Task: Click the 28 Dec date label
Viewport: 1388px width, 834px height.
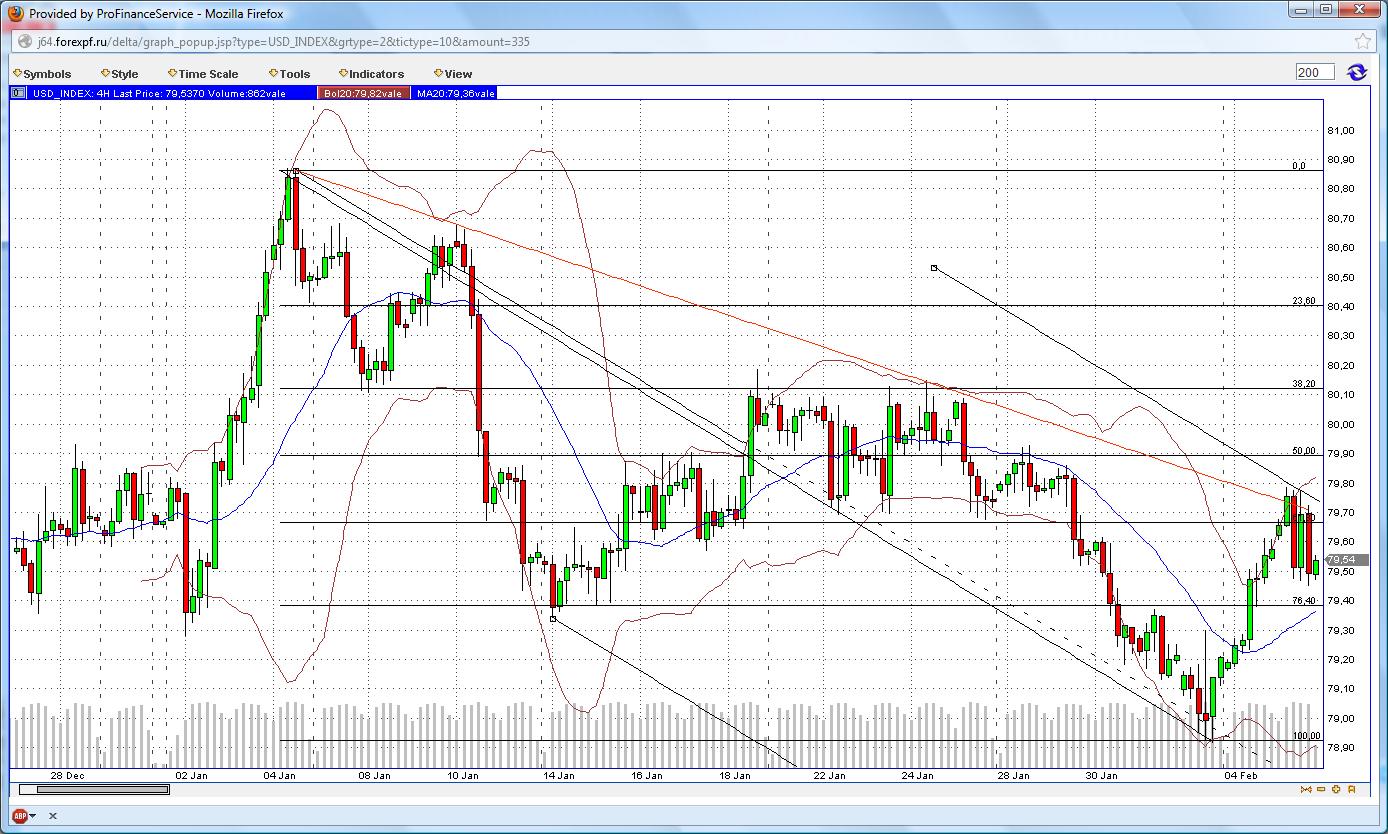Action: coord(68,775)
